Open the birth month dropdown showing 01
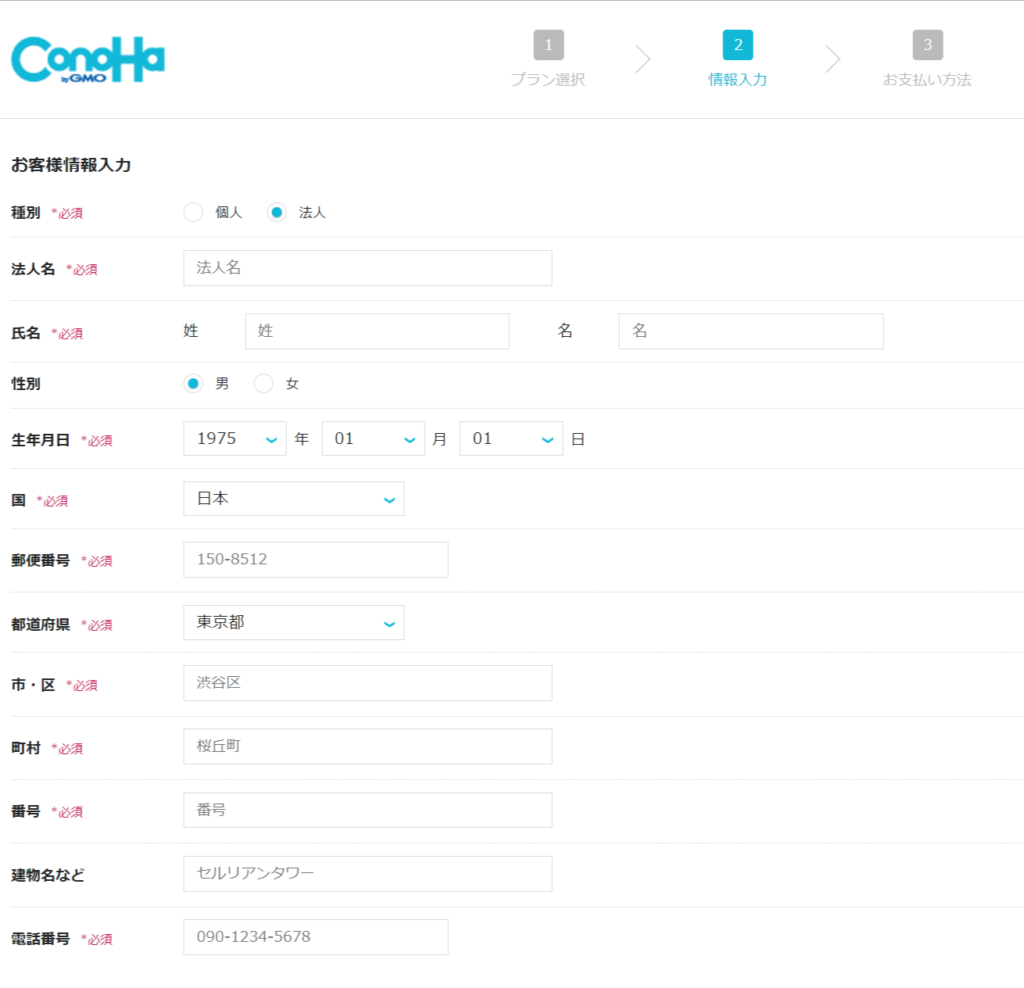This screenshot has width=1024, height=988. coord(372,438)
